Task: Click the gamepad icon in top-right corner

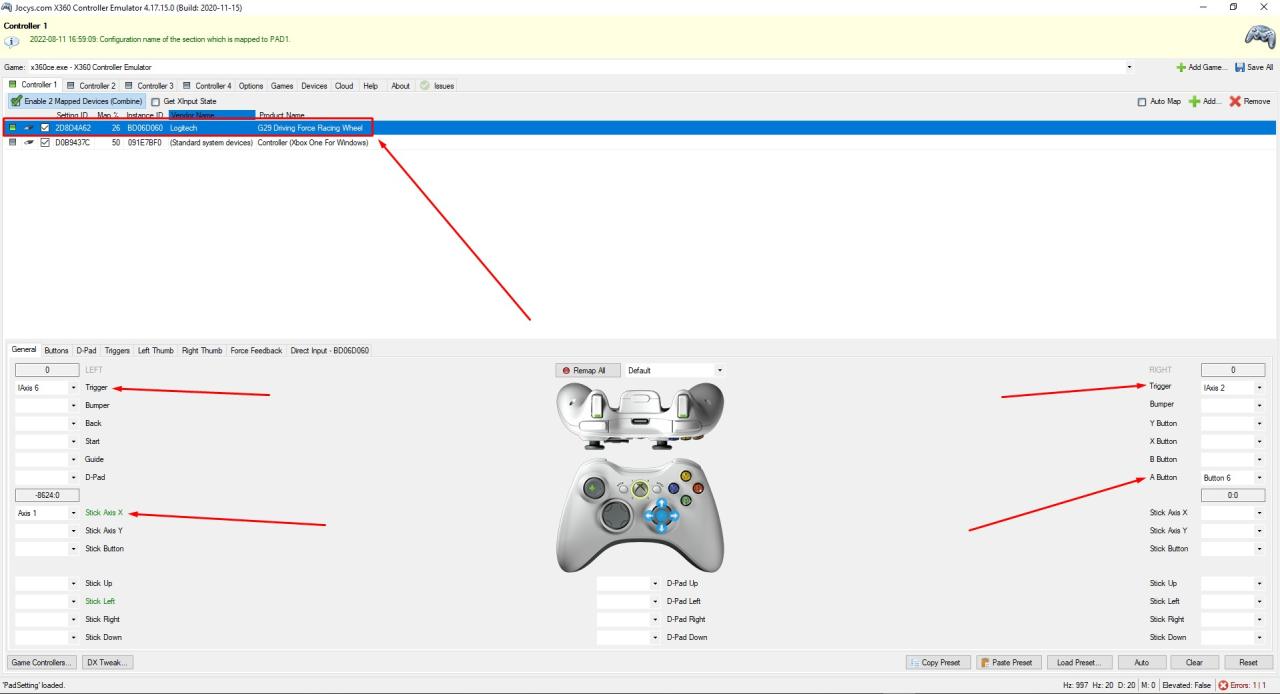Action: 1258,38
